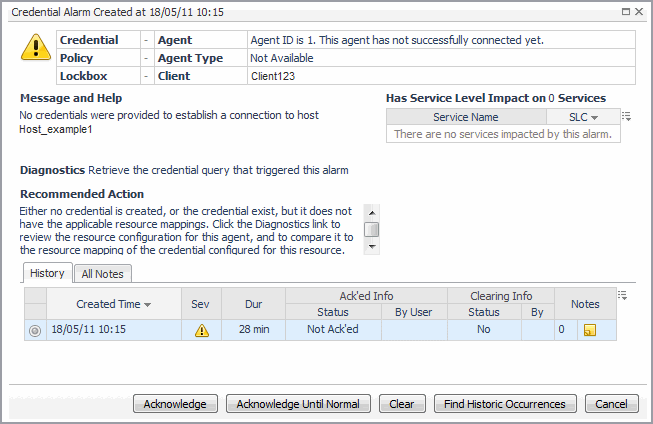Click the Ack'ed Info Status header

333,312
